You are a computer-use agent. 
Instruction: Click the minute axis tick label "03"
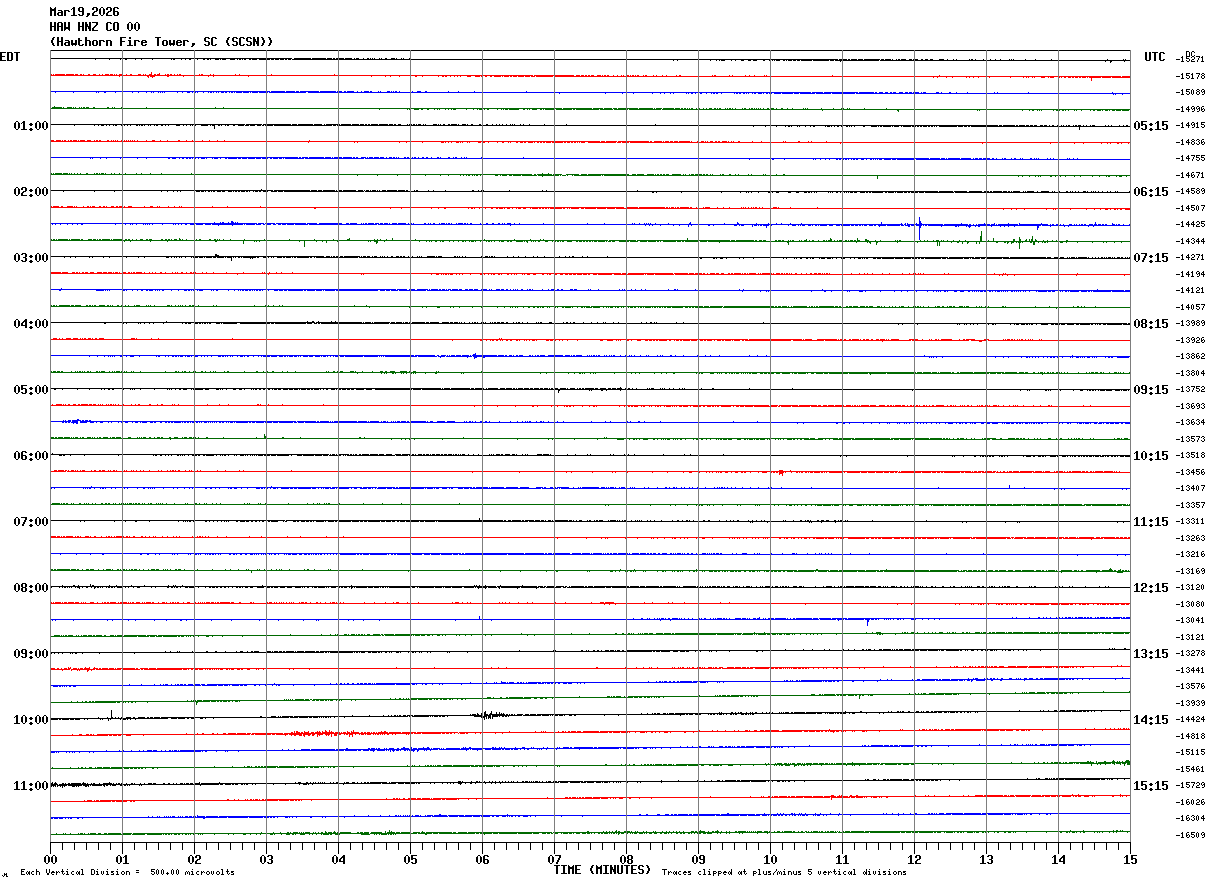click(266, 859)
